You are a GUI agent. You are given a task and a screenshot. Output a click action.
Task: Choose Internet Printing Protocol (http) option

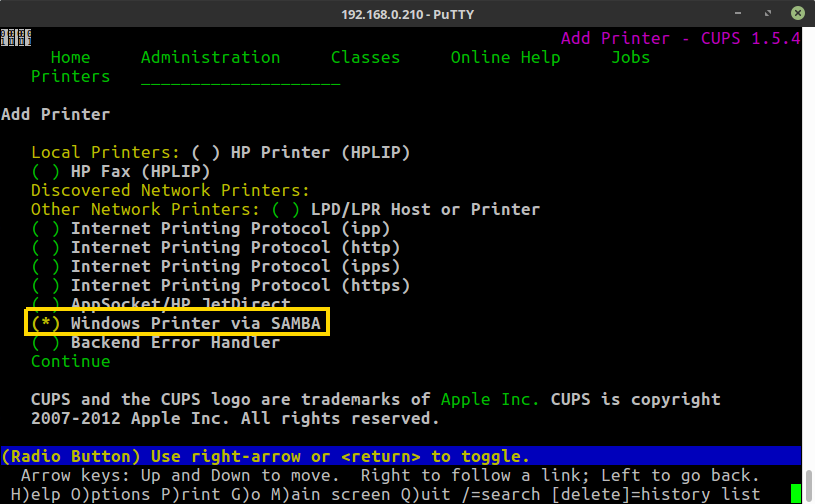click(45, 248)
